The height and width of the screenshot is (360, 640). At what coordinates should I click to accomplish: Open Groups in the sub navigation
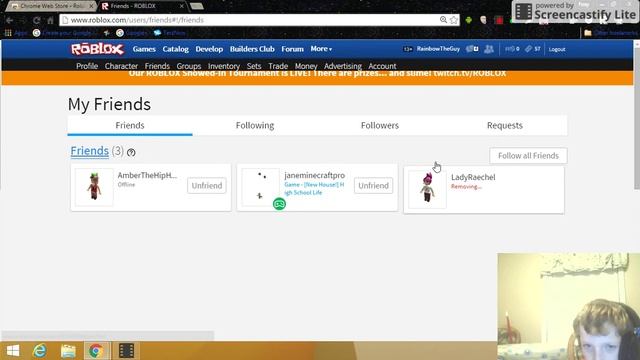click(x=189, y=66)
